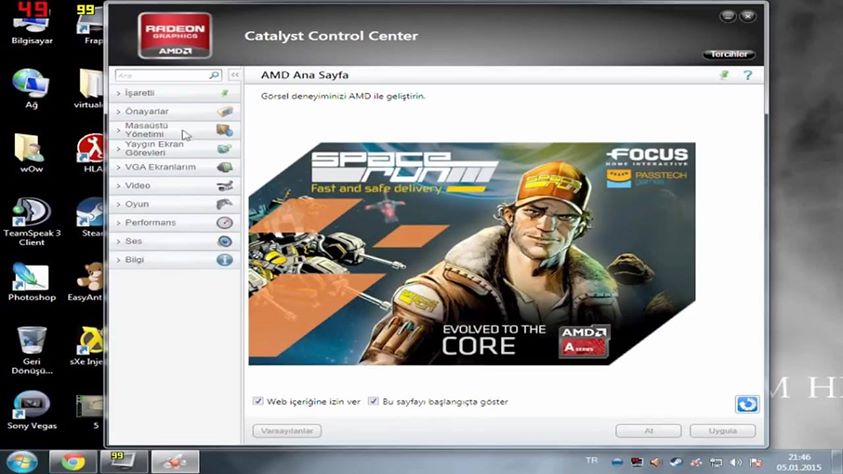
Task: Open the Ağ network desktop icon
Action: coord(31,89)
